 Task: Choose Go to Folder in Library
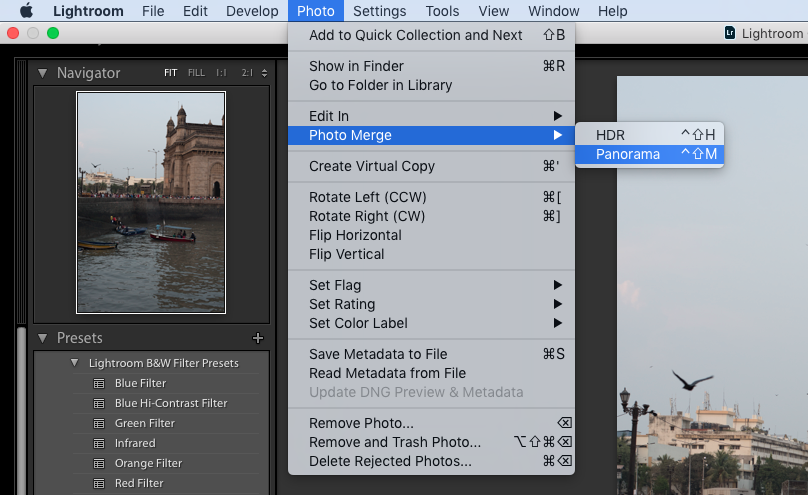[431, 85]
